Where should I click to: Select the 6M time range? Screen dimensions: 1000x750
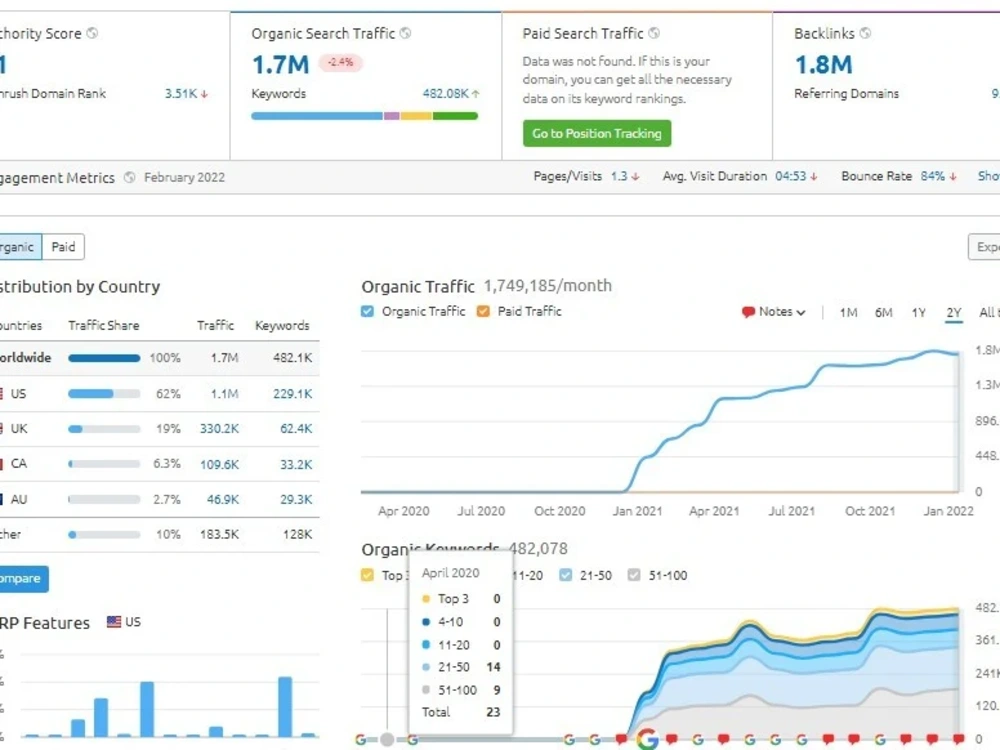(883, 312)
